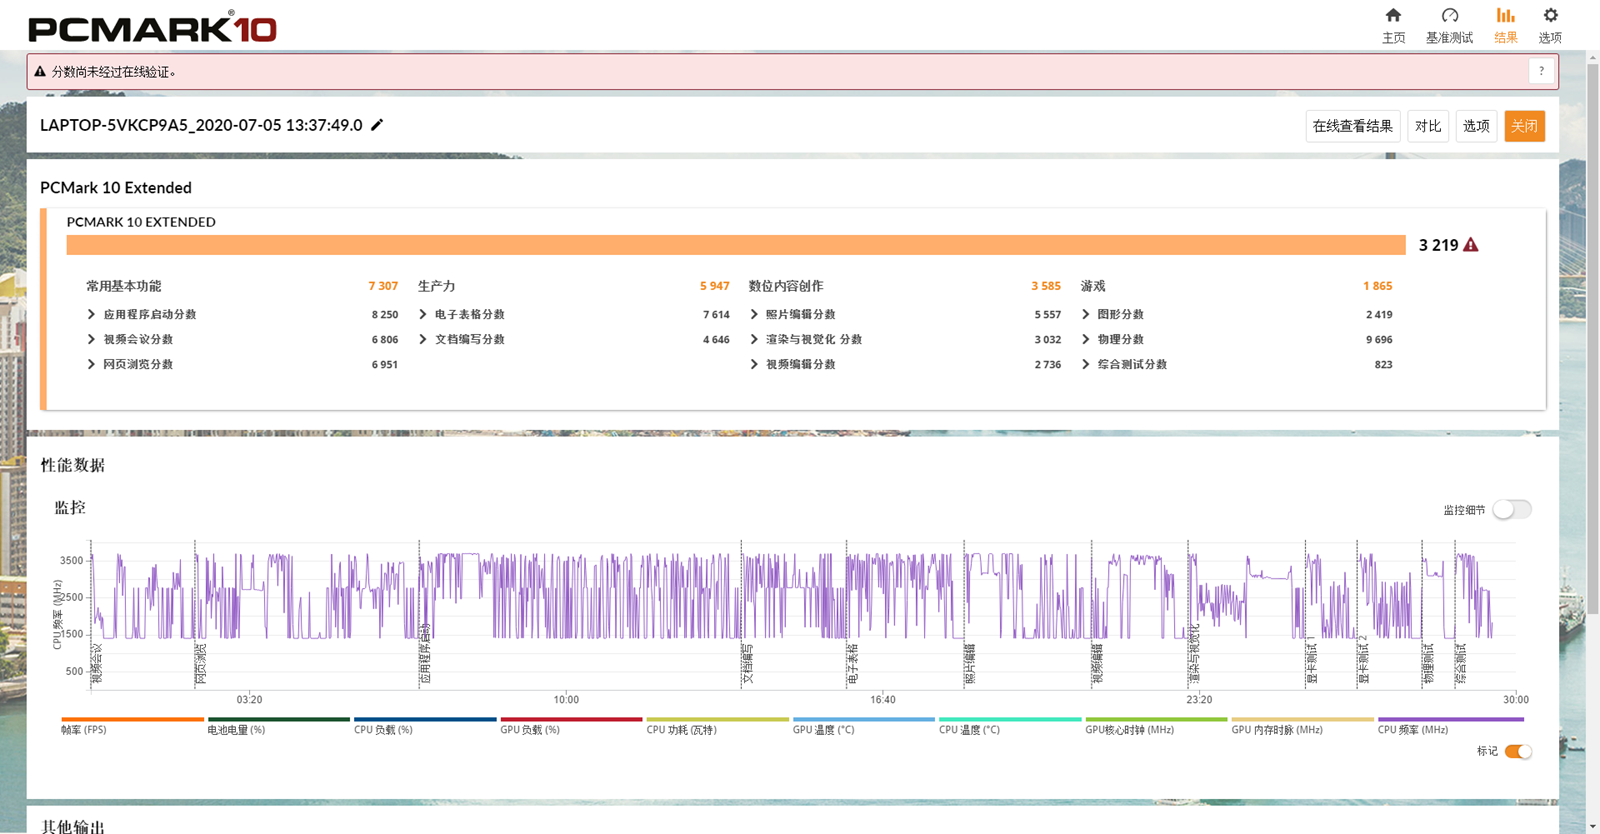Screen dimensions: 1600x834
Task: Expand the 图形分数 row
Action: pos(1086,314)
